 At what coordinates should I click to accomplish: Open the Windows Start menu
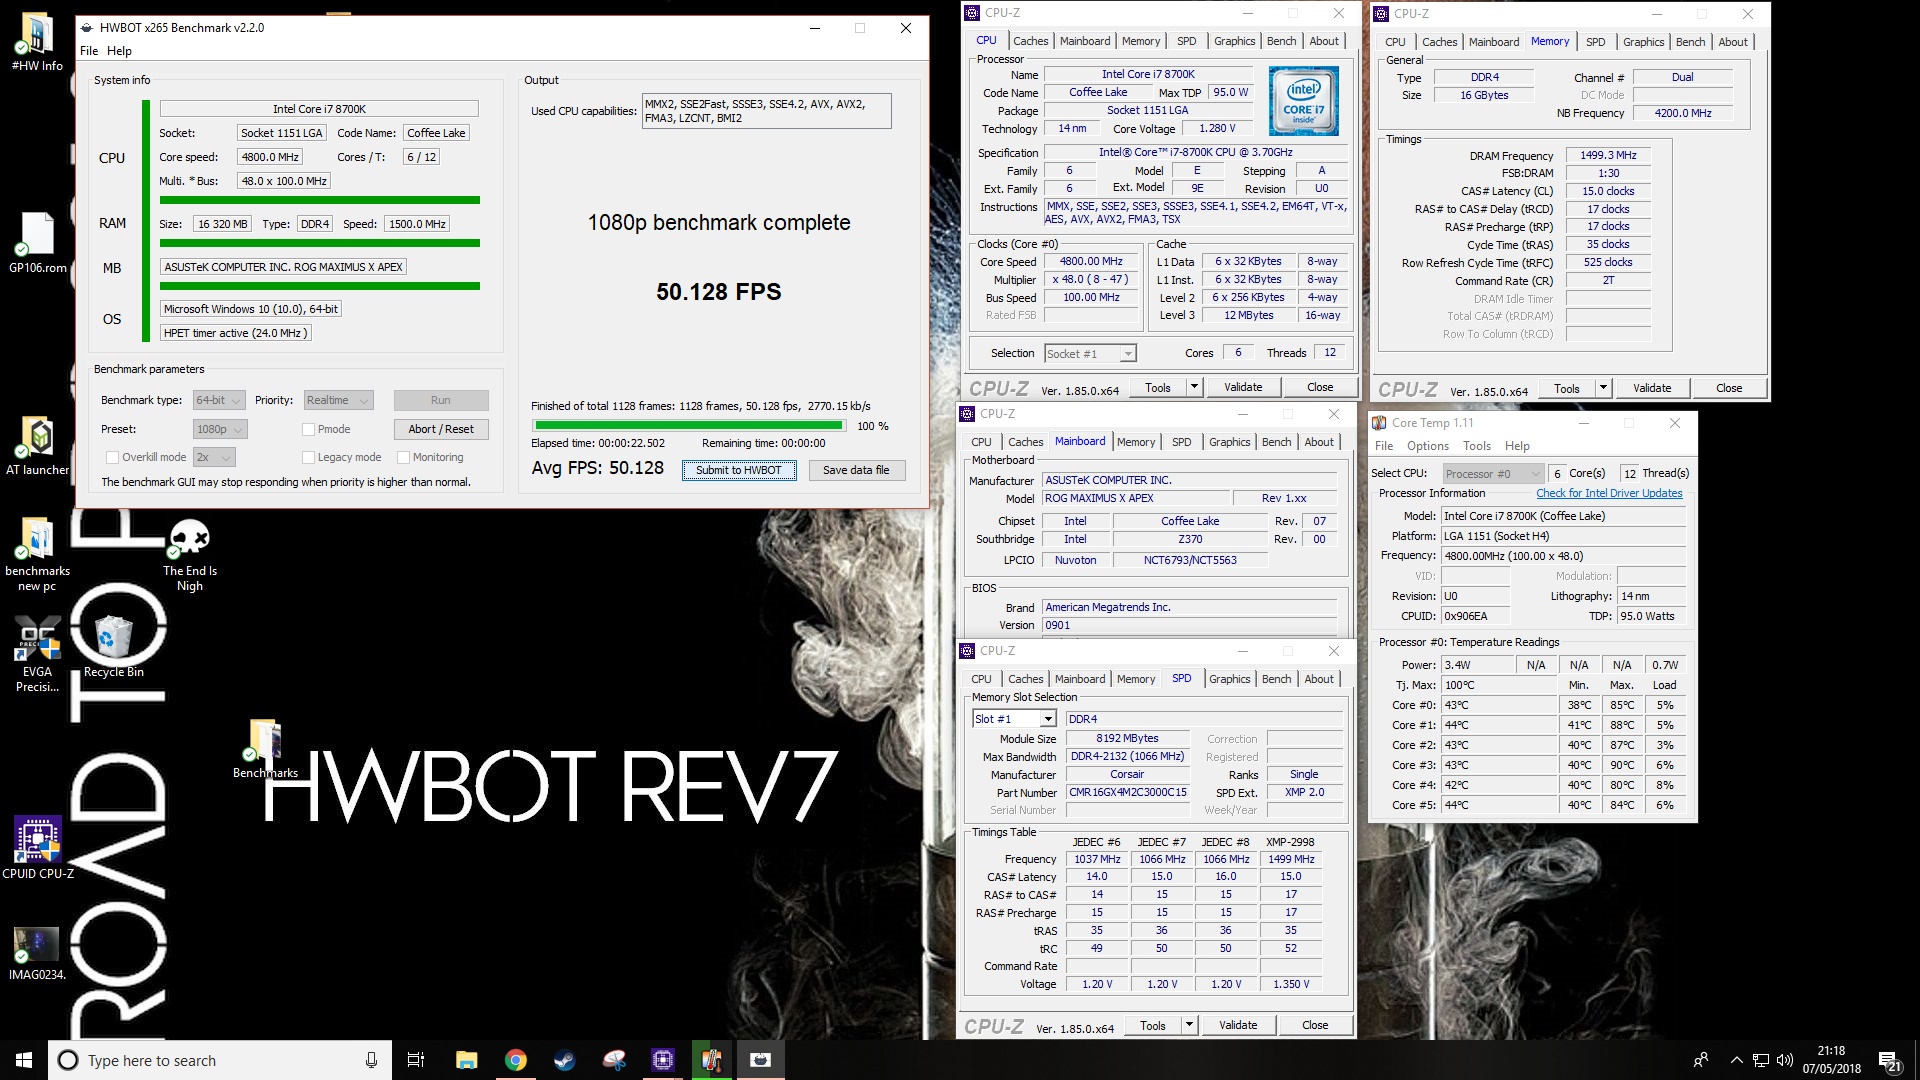click(x=24, y=1060)
